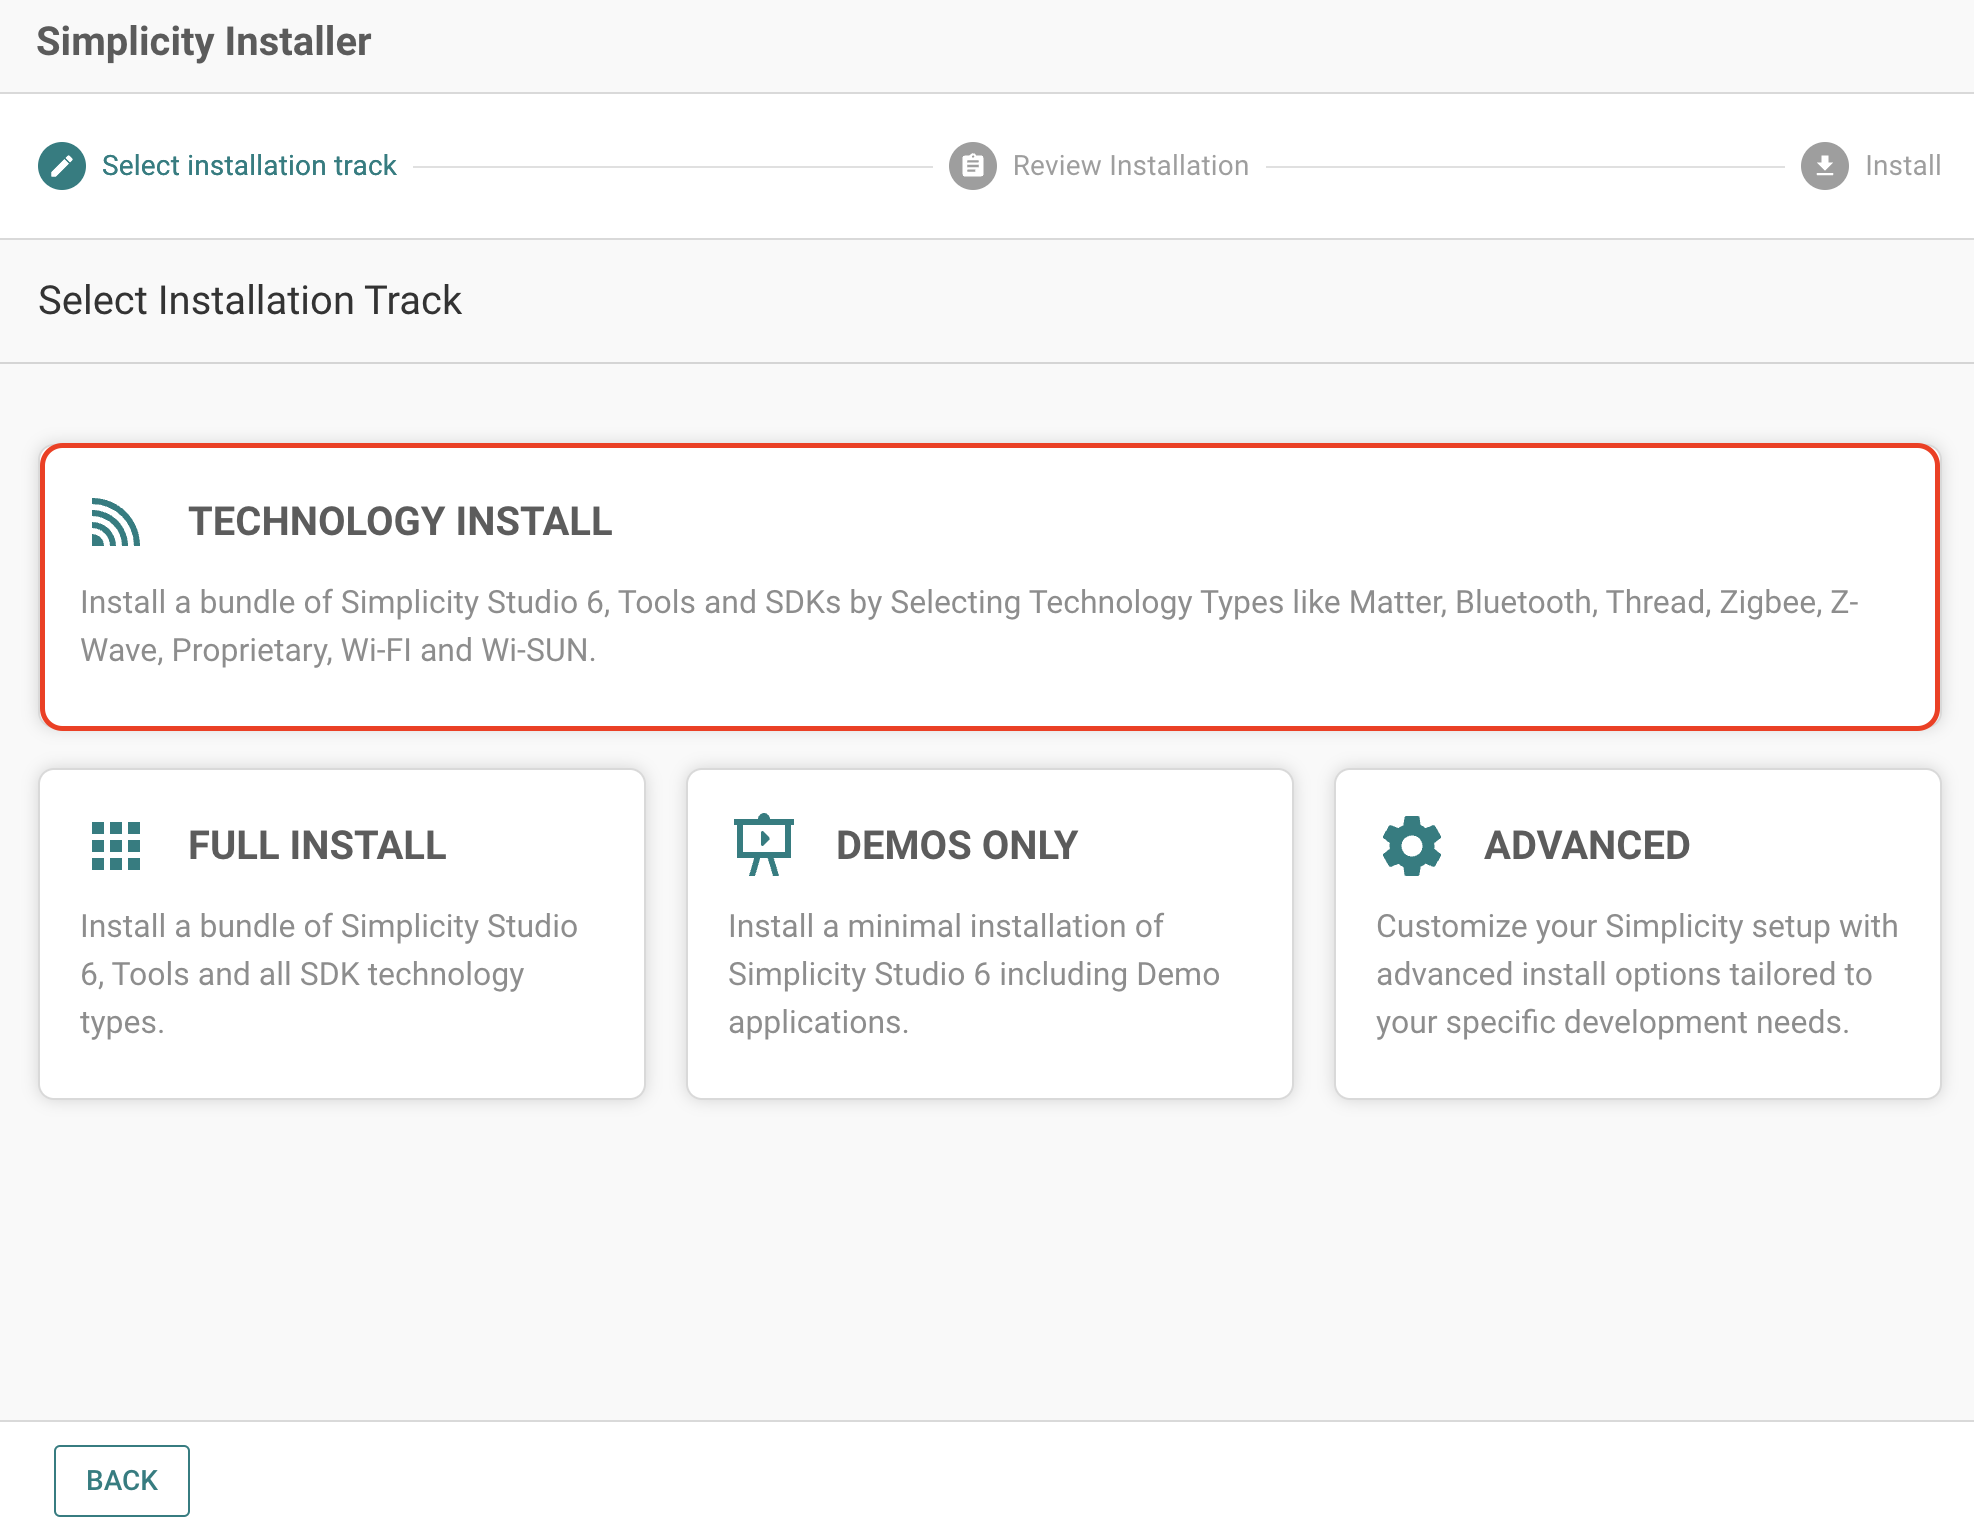Click the grid icon on the Full Install card
The width and height of the screenshot is (1974, 1518).
[x=115, y=845]
